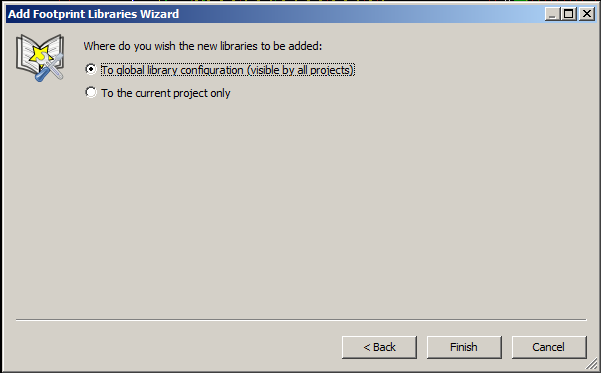
Task: Close the wizard using the X button
Action: (x=587, y=14)
